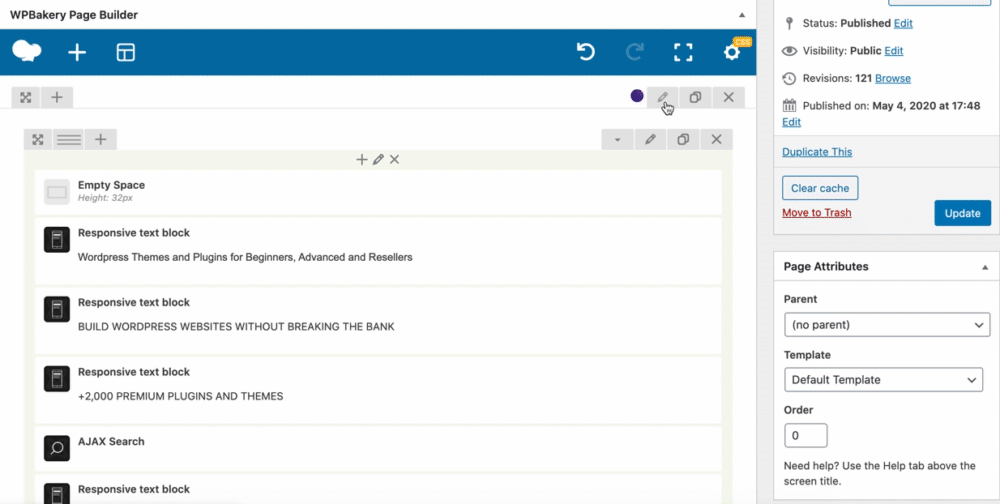
Task: Click the Duplicate This link
Action: coord(817,152)
